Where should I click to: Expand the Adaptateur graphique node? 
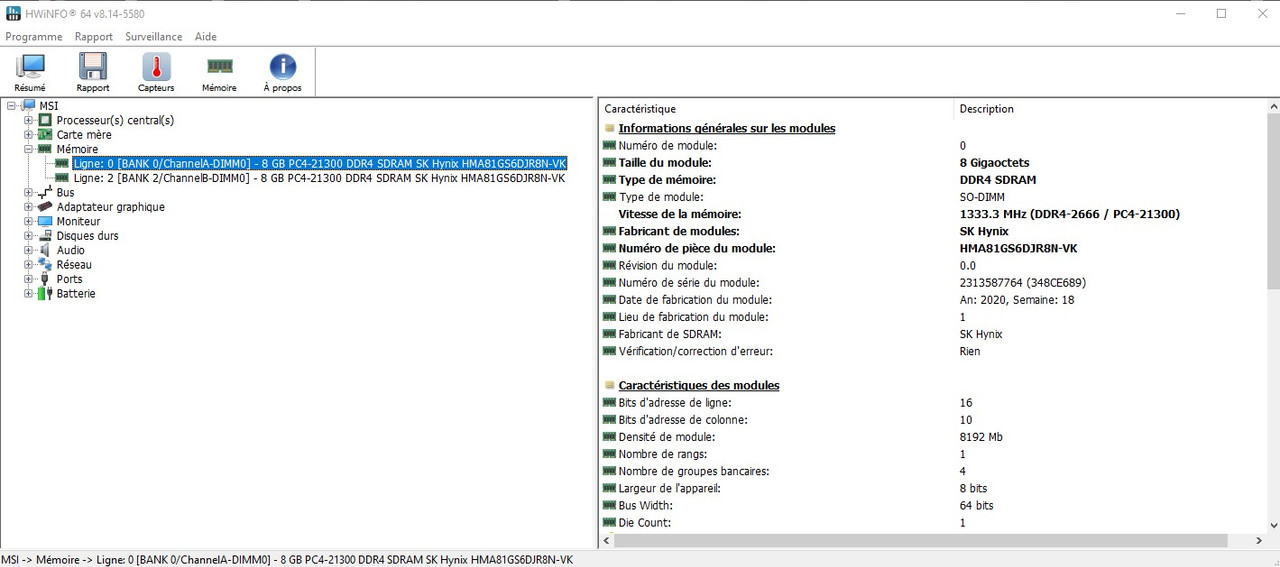click(x=29, y=207)
